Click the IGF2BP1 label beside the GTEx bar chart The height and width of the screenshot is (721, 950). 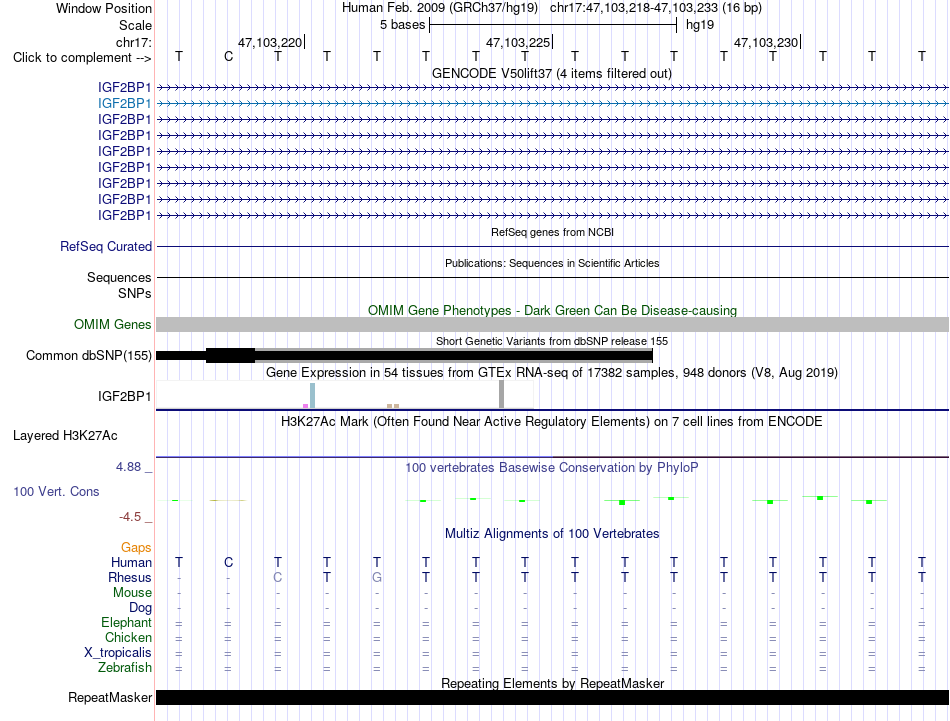click(x=124, y=396)
